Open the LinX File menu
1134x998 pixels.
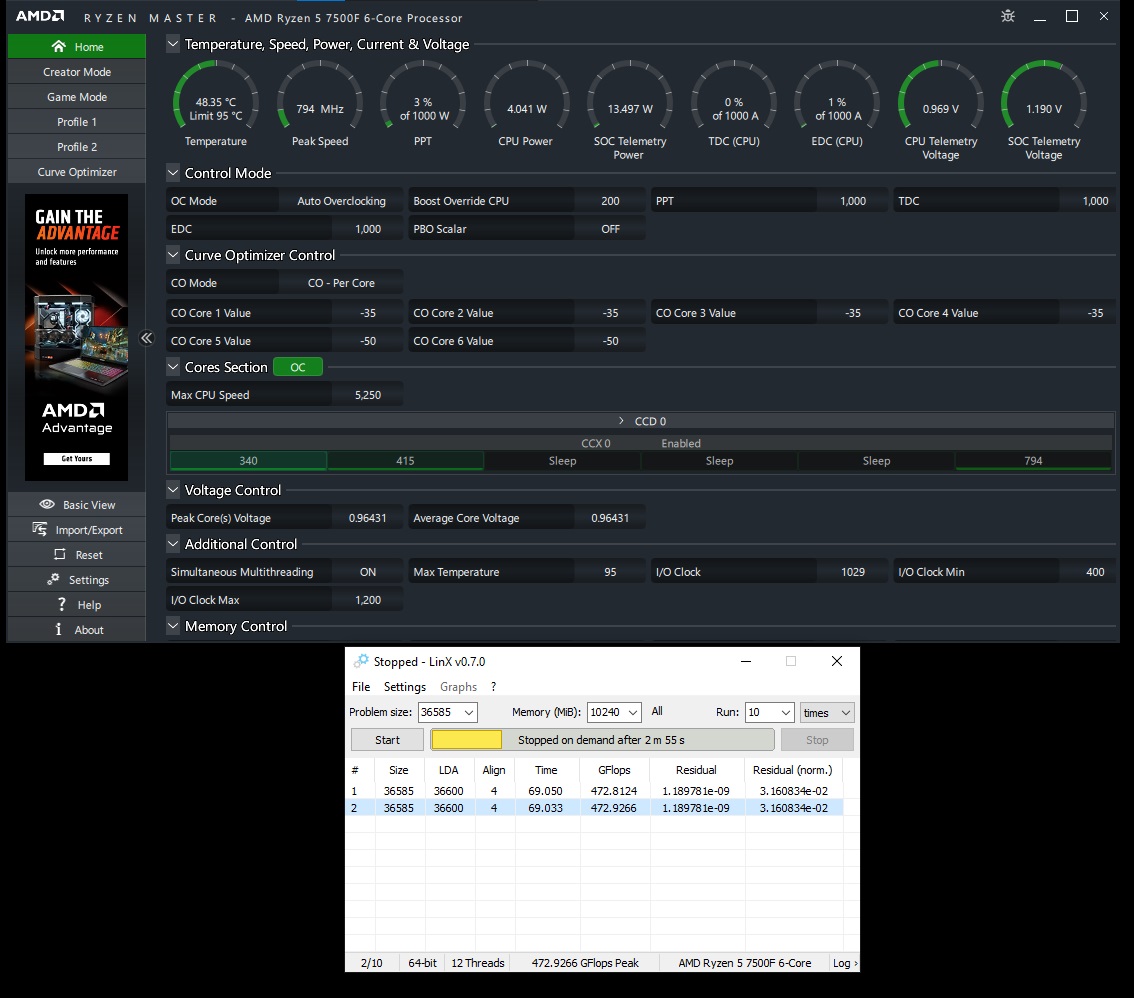(361, 686)
